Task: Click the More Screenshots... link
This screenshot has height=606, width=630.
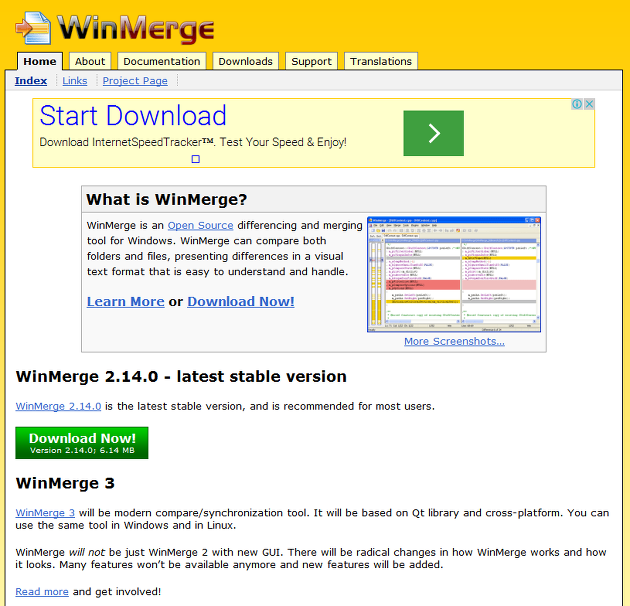Action: point(454,341)
